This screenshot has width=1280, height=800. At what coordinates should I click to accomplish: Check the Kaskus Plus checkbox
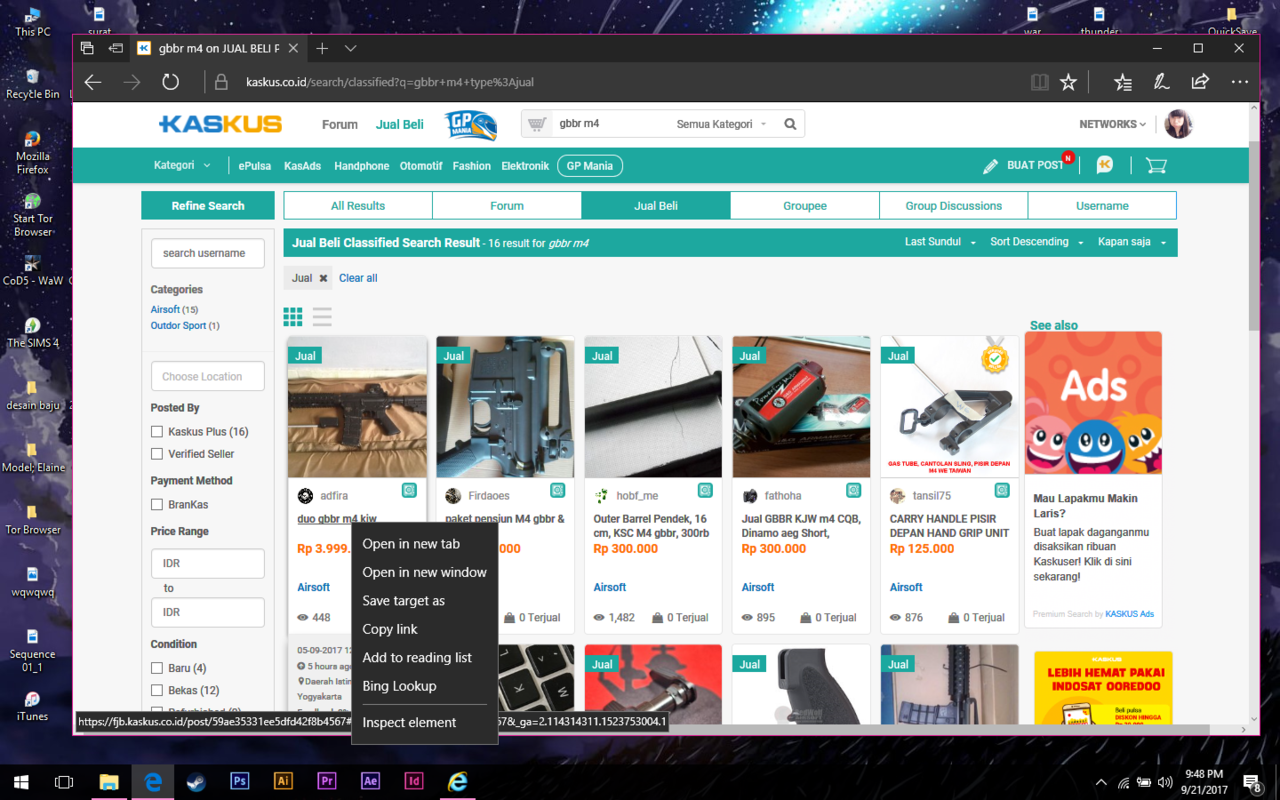pos(157,432)
